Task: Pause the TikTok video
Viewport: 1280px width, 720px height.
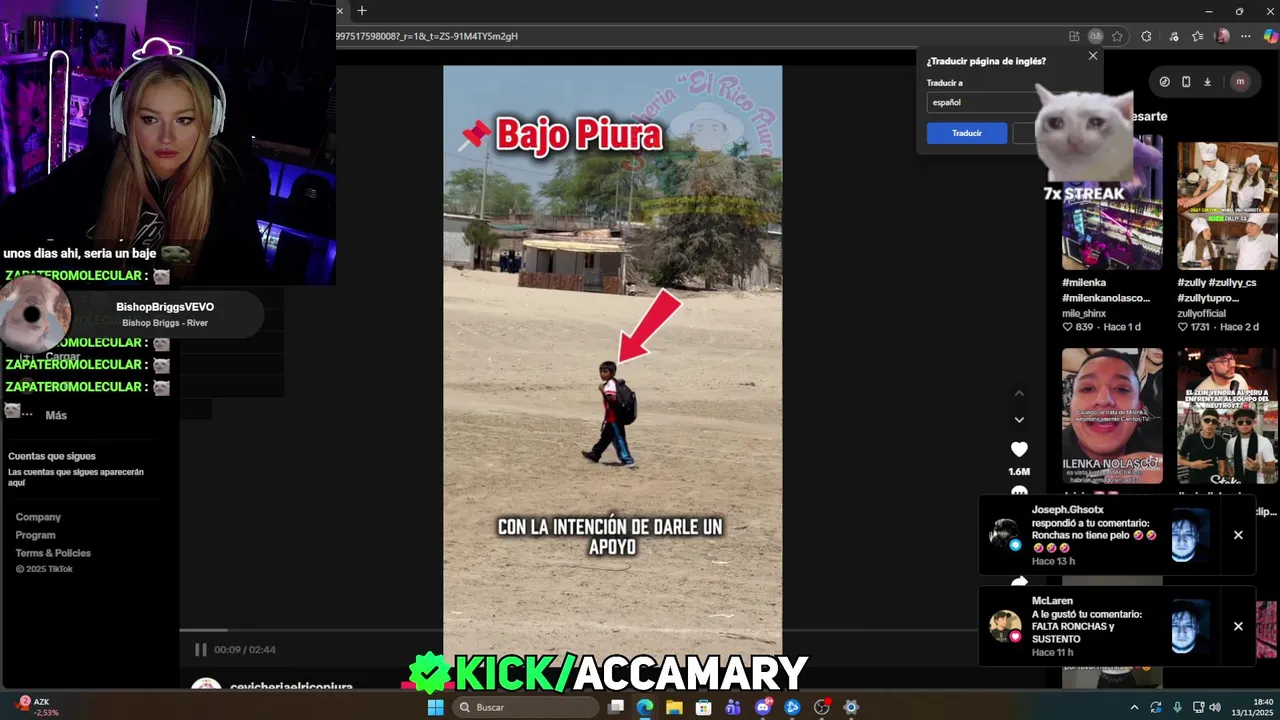Action: [x=200, y=649]
